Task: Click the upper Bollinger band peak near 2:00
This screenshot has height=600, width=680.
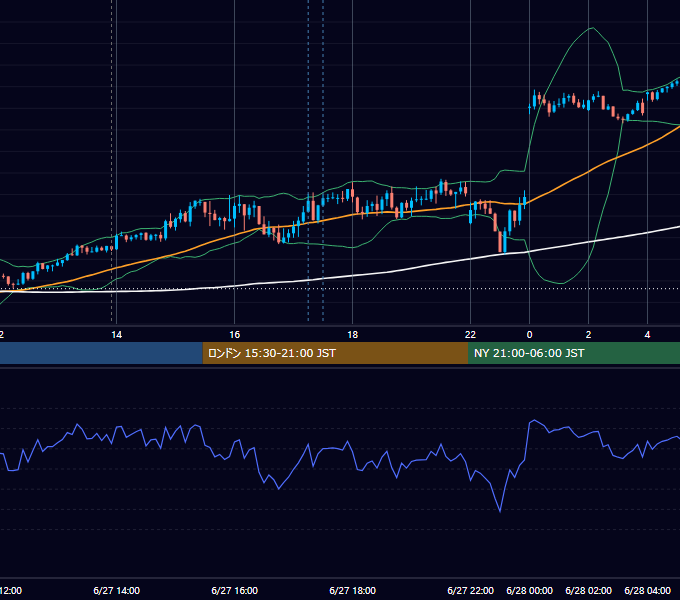Action: [x=592, y=28]
